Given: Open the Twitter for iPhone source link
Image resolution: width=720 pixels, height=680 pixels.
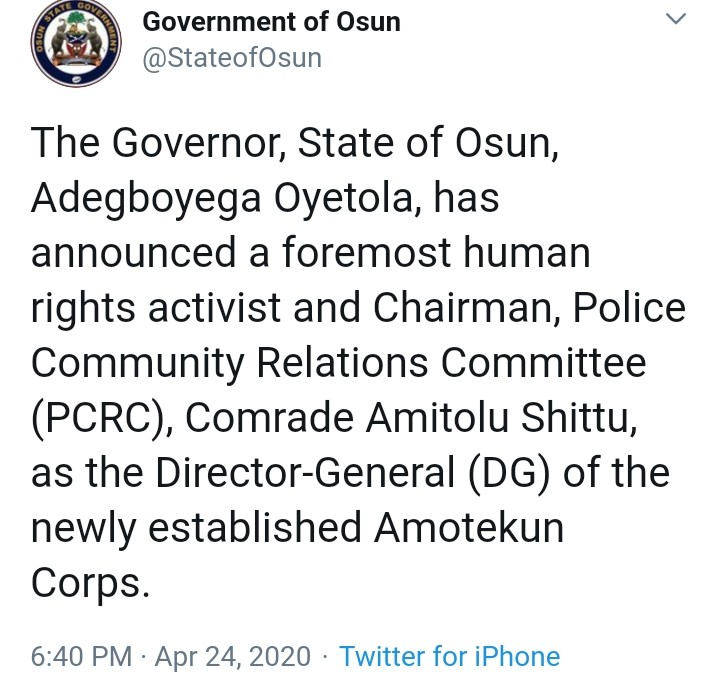Looking at the screenshot, I should pyautogui.click(x=449, y=657).
